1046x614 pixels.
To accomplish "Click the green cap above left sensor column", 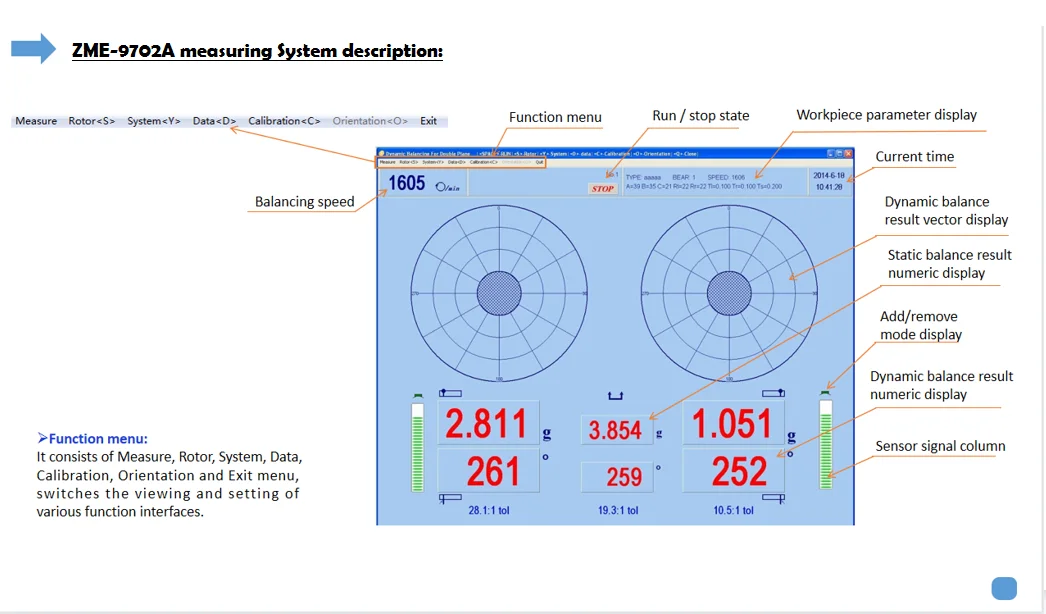I will 418,396.
